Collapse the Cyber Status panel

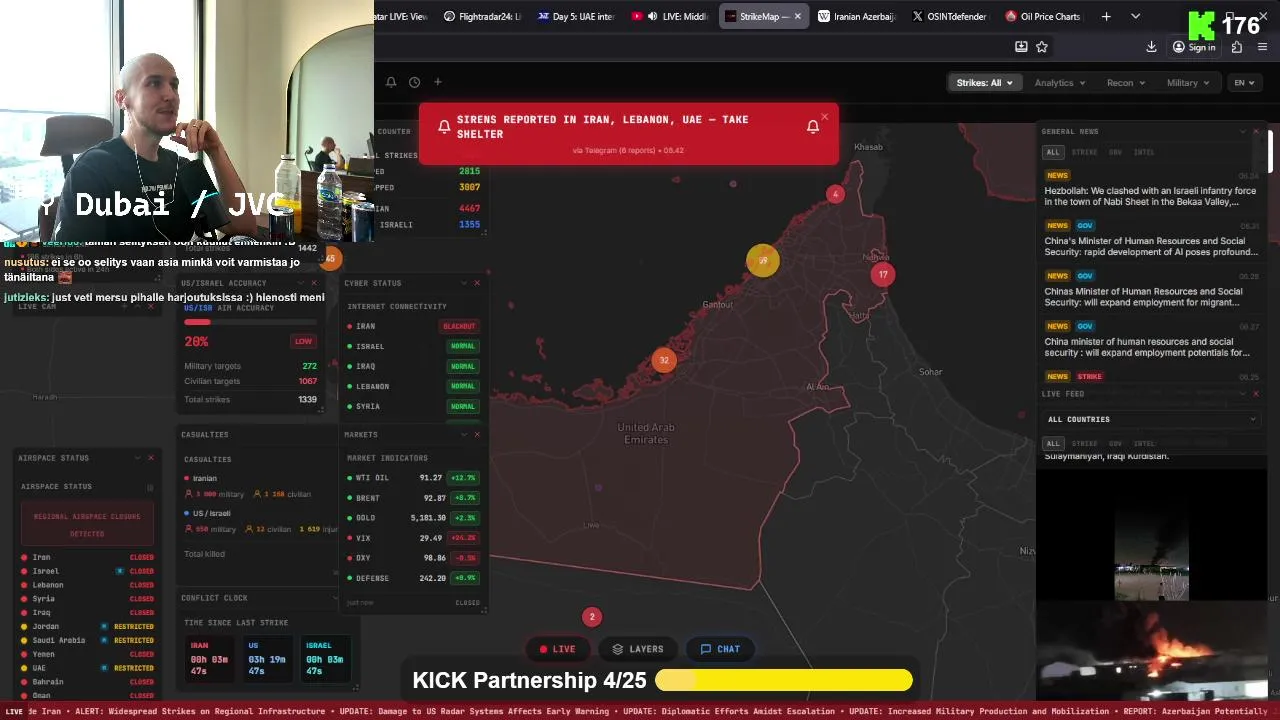pos(462,283)
